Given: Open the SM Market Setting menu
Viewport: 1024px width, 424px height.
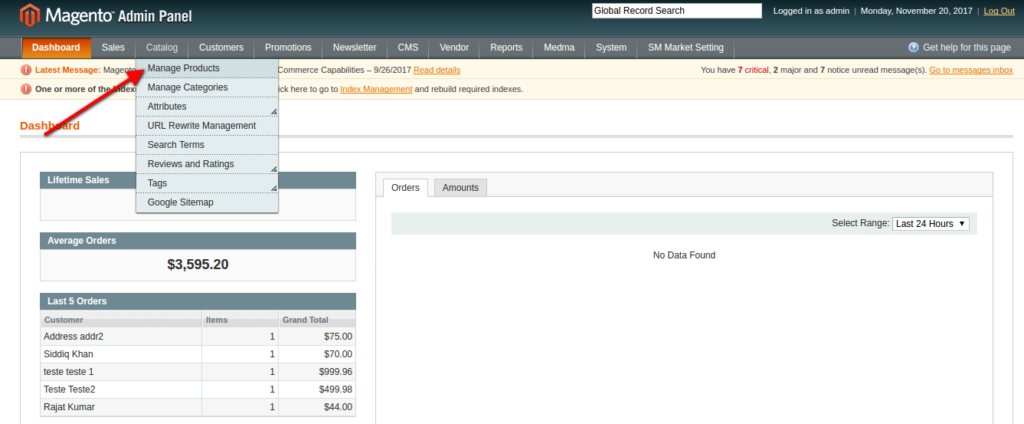Looking at the screenshot, I should tap(686, 48).
